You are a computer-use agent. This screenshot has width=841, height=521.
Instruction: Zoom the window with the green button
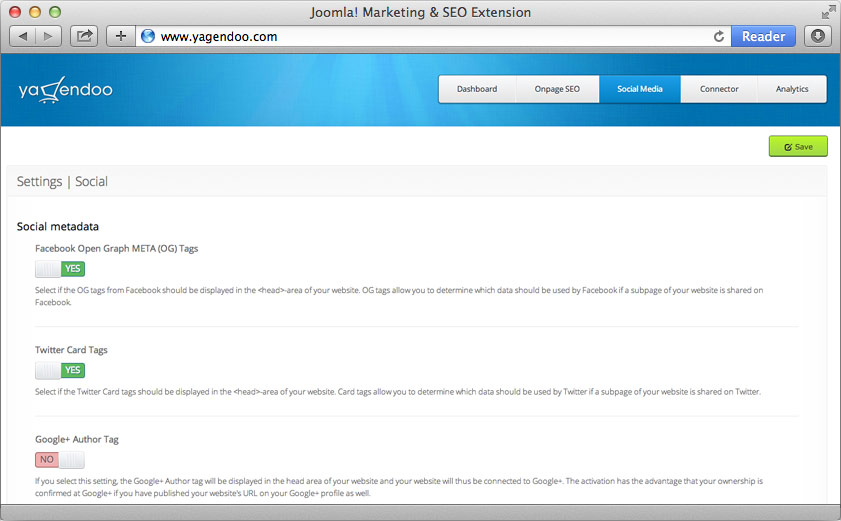(x=55, y=12)
